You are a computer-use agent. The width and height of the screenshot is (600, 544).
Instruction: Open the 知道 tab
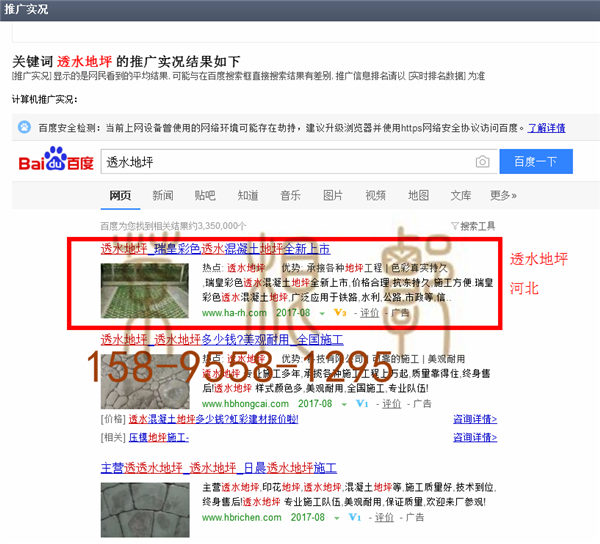[x=248, y=195]
